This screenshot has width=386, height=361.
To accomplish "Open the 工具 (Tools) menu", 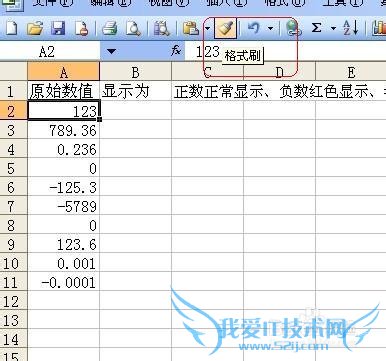I will coord(343,3).
